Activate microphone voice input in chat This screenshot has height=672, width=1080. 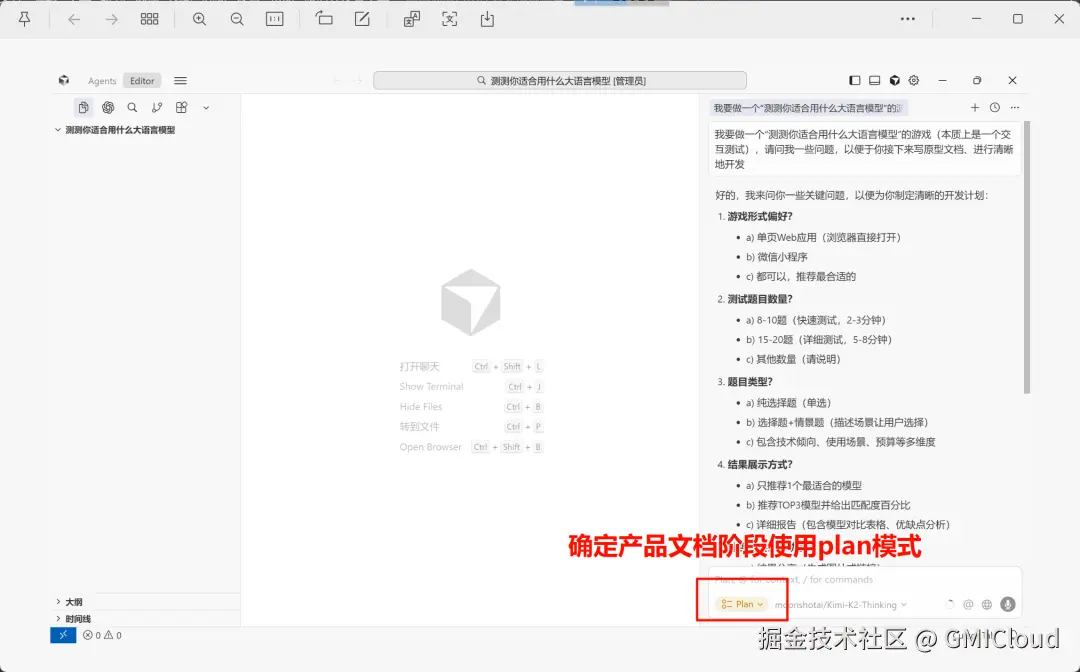pos(1007,604)
